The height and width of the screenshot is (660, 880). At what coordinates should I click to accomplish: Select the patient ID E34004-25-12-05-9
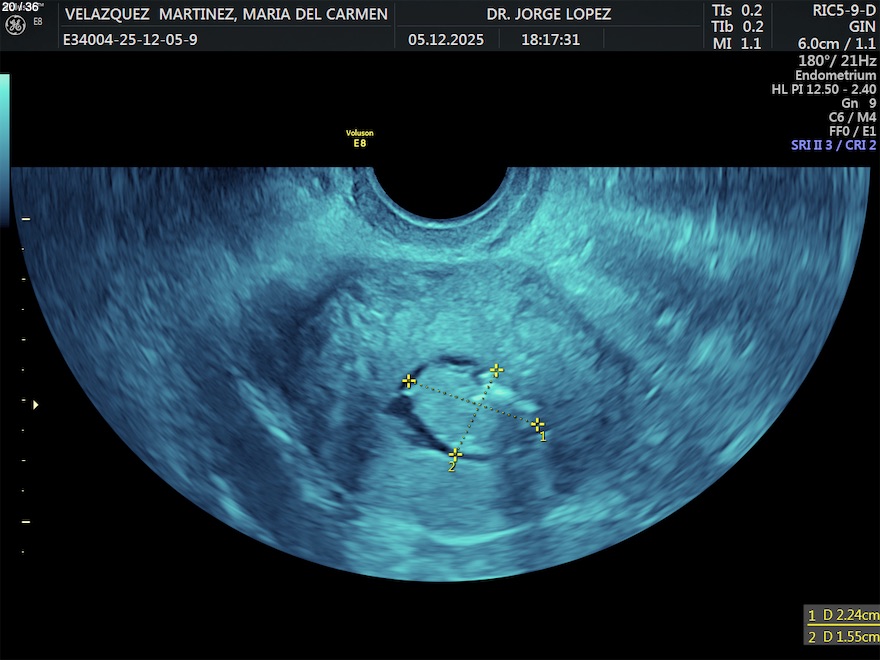pos(130,40)
